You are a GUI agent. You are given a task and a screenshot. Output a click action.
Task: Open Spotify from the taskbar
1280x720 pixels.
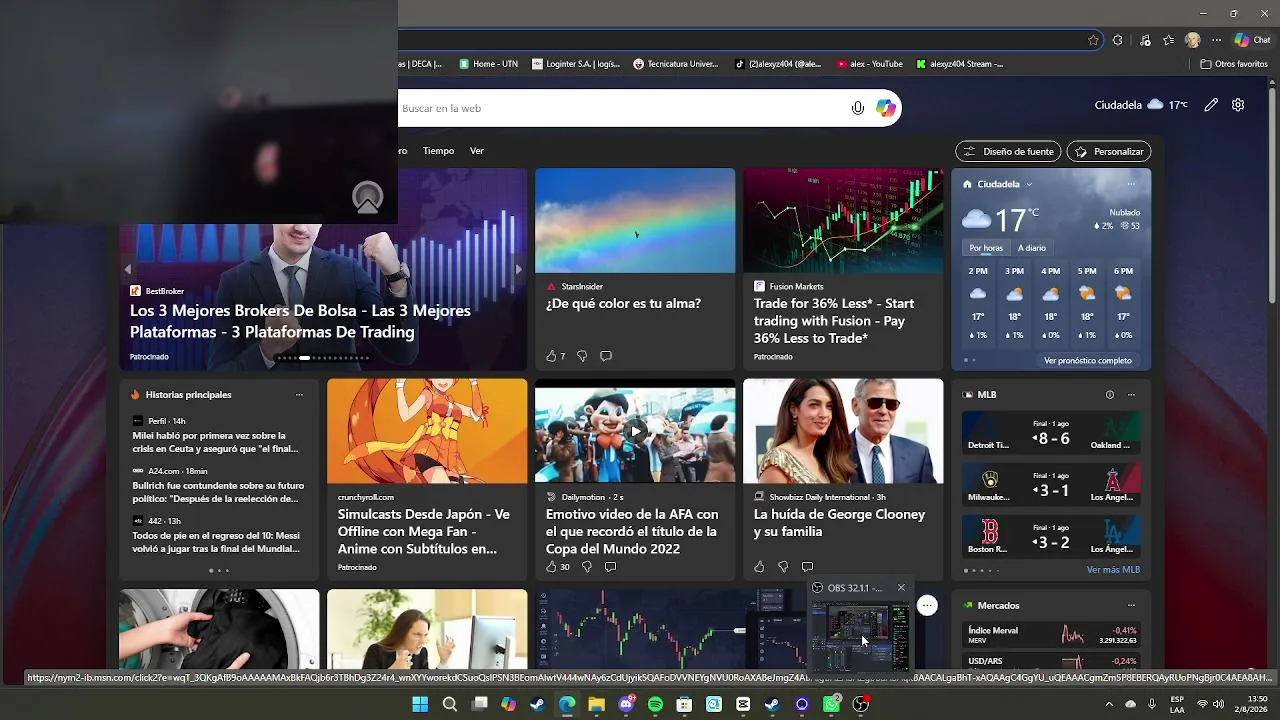(655, 704)
